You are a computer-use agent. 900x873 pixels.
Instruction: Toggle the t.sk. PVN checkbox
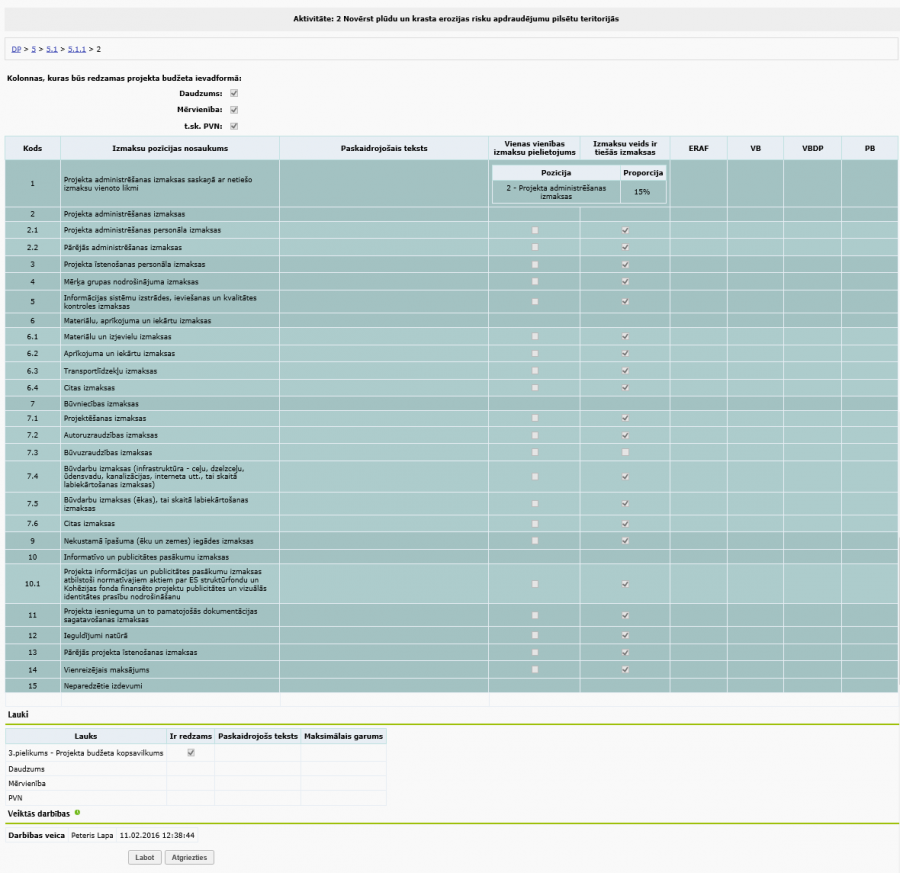(234, 126)
